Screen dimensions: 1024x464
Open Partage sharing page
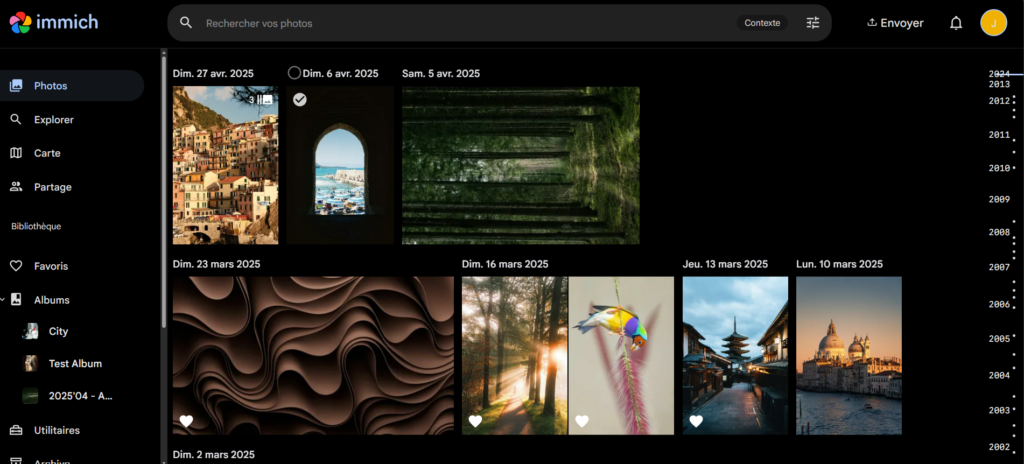72,187
